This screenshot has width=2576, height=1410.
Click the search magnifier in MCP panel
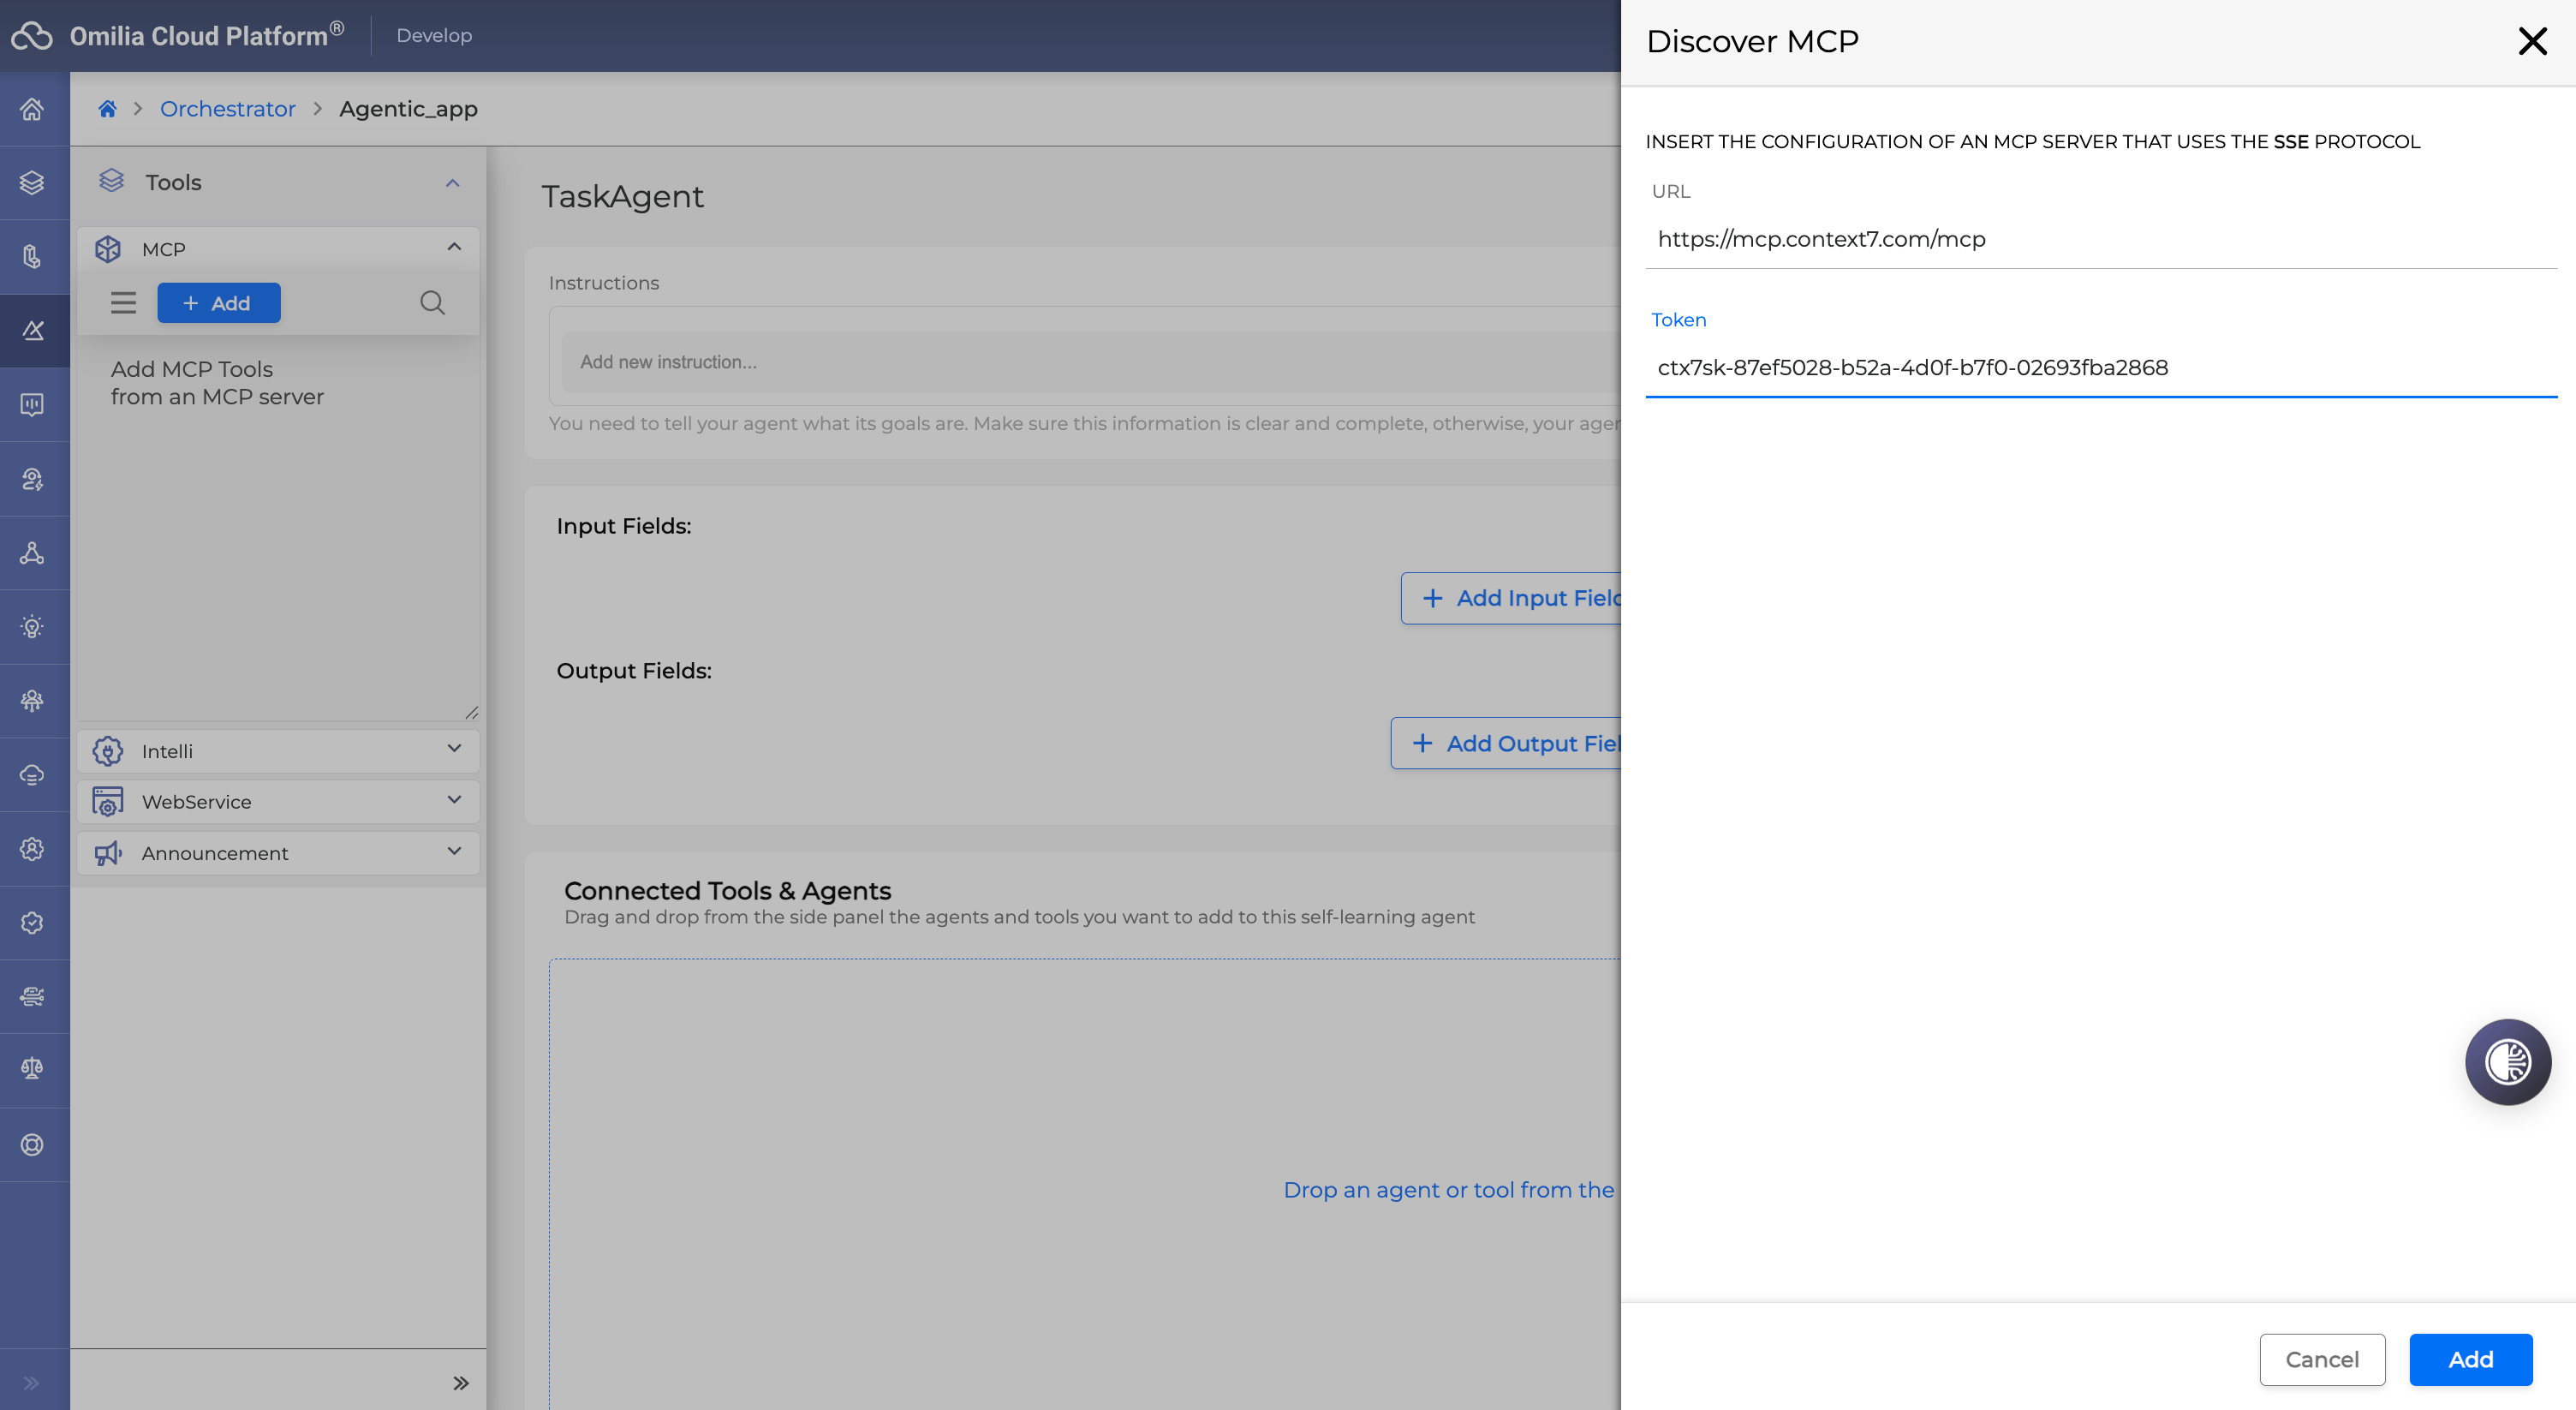pos(432,303)
